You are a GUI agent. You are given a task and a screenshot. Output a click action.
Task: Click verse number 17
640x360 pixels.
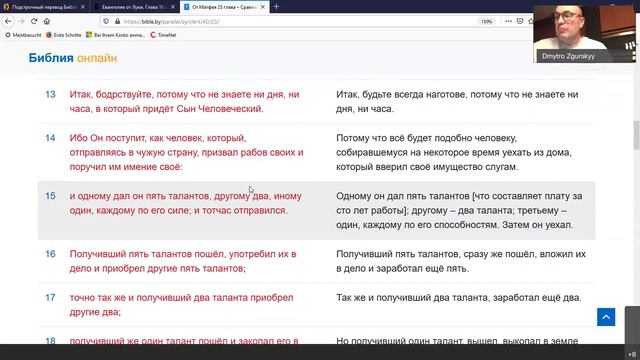pos(50,298)
